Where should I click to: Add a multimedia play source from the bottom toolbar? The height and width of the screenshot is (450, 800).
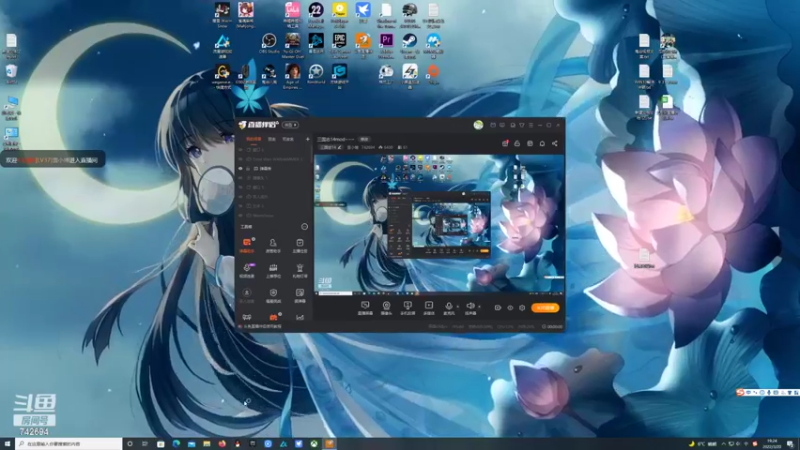pos(429,308)
